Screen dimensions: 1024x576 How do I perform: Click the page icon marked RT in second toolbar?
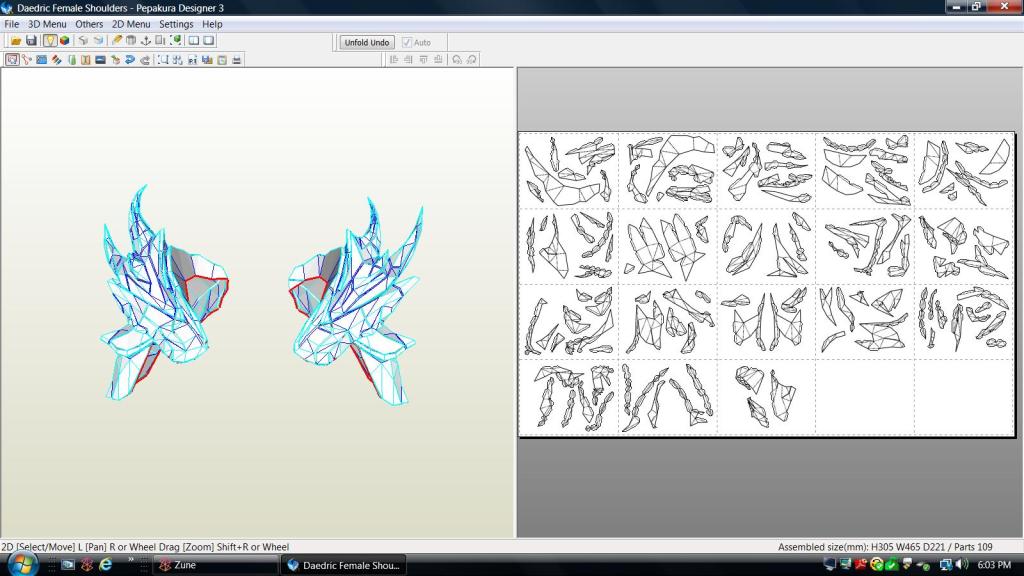[192, 59]
